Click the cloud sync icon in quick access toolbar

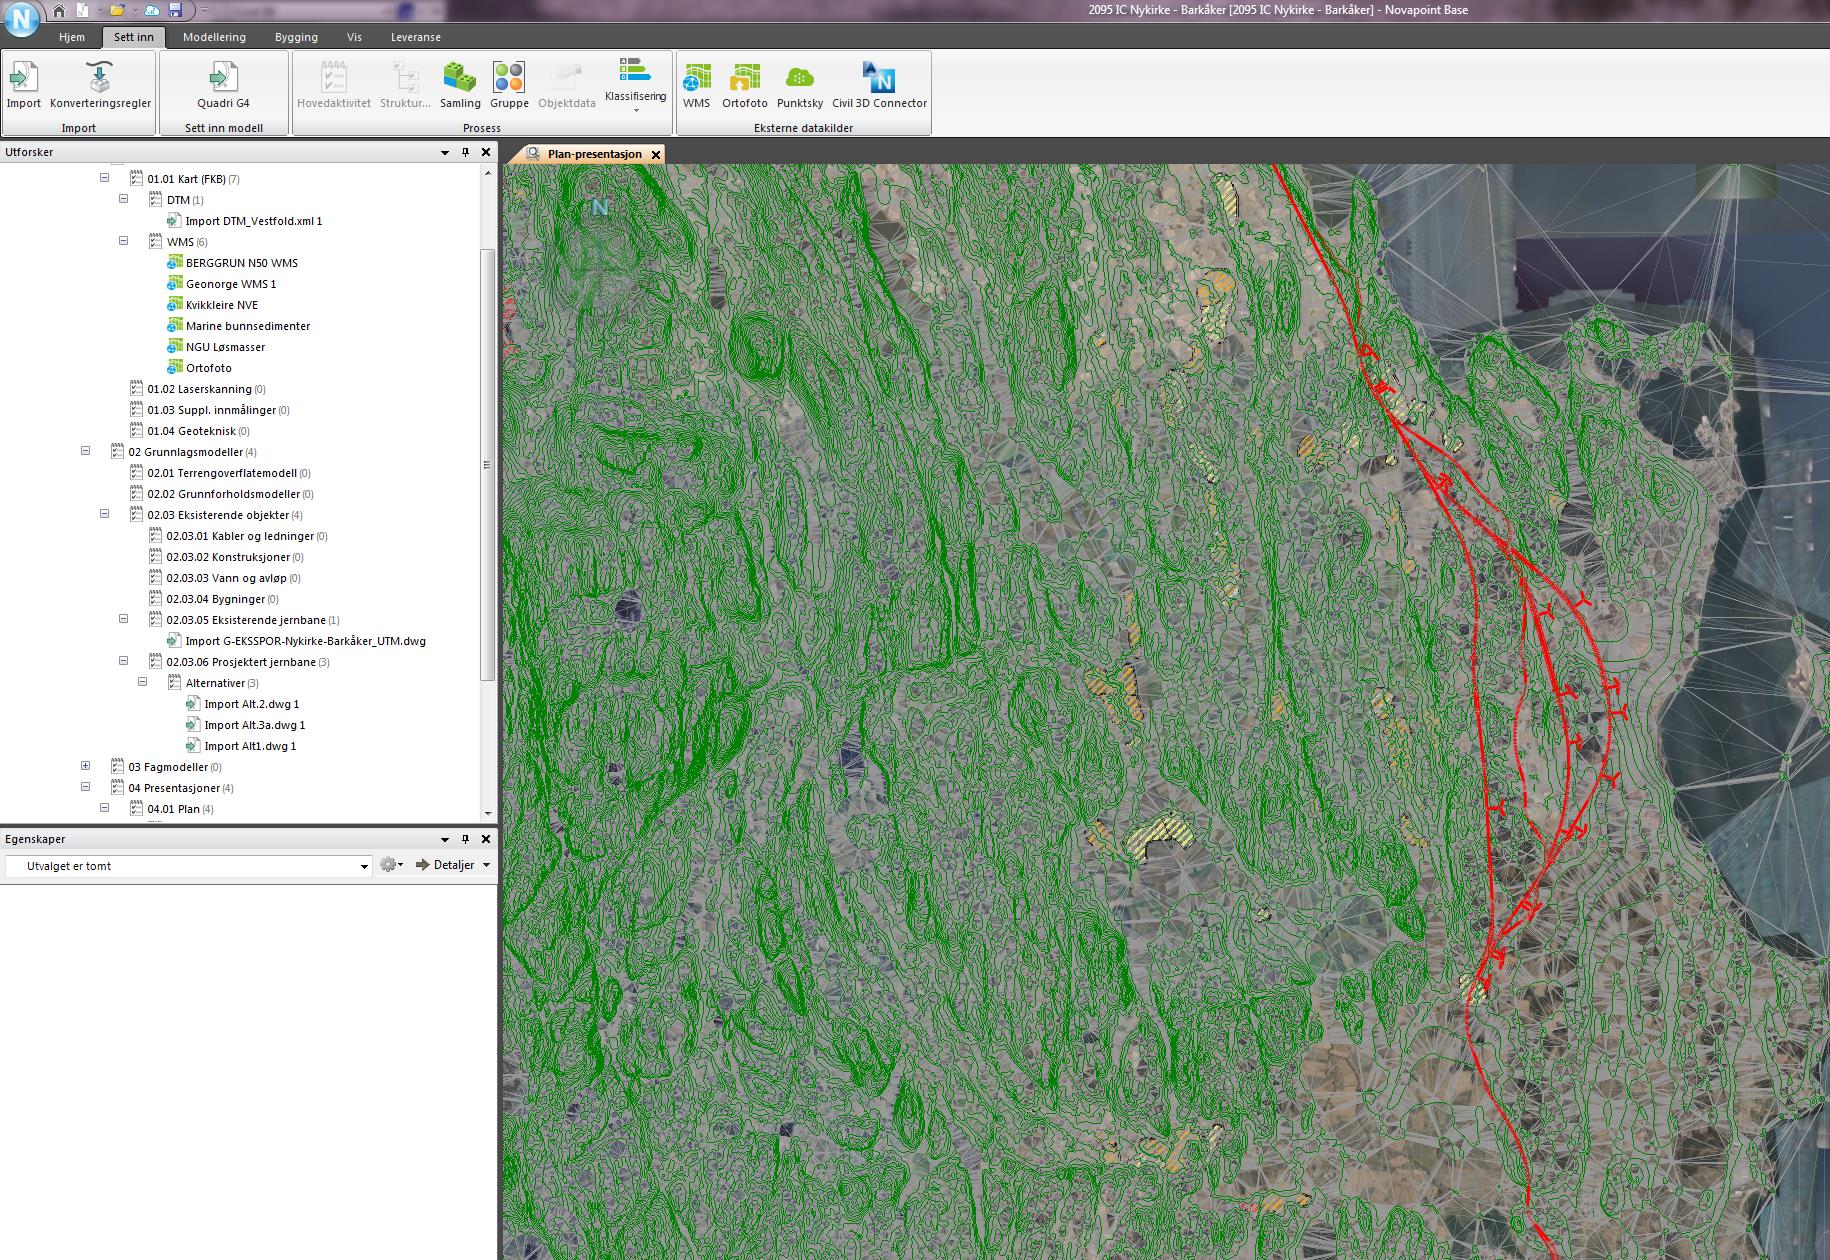[x=152, y=10]
